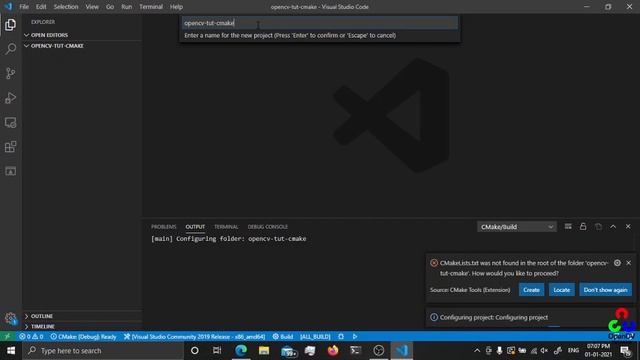Open the Run and Debug view
Image resolution: width=640 pixels, height=360 pixels.
11,98
